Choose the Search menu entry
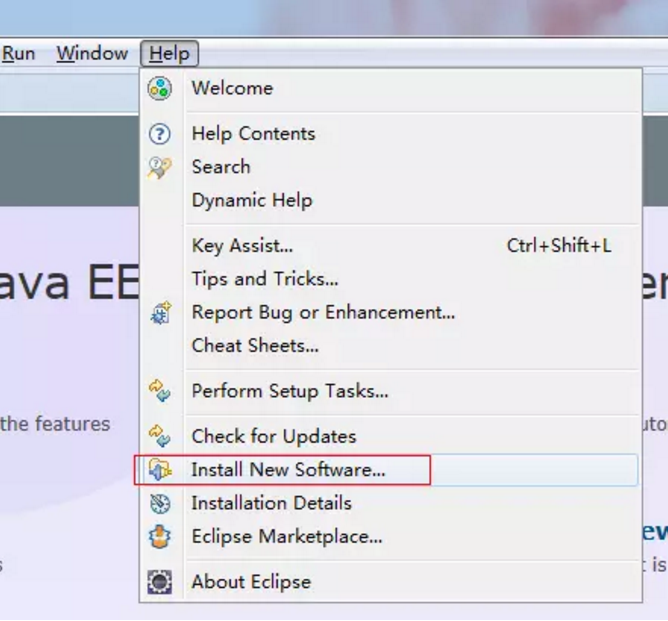Image resolution: width=668 pixels, height=621 pixels. point(390,167)
